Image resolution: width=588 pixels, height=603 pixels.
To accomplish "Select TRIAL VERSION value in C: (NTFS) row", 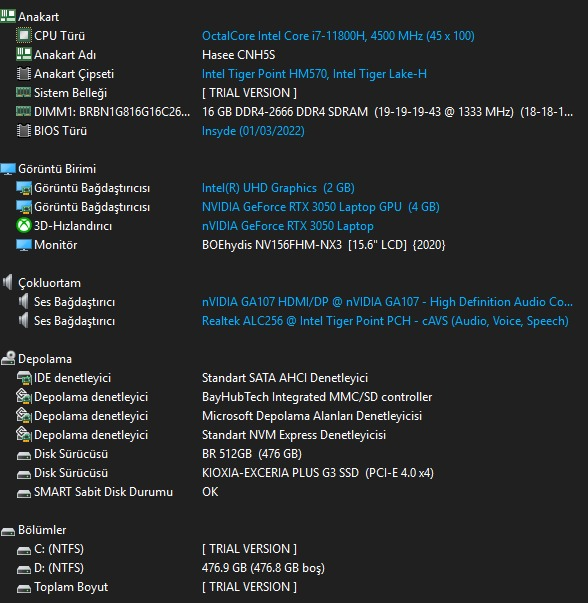I will tap(249, 549).
